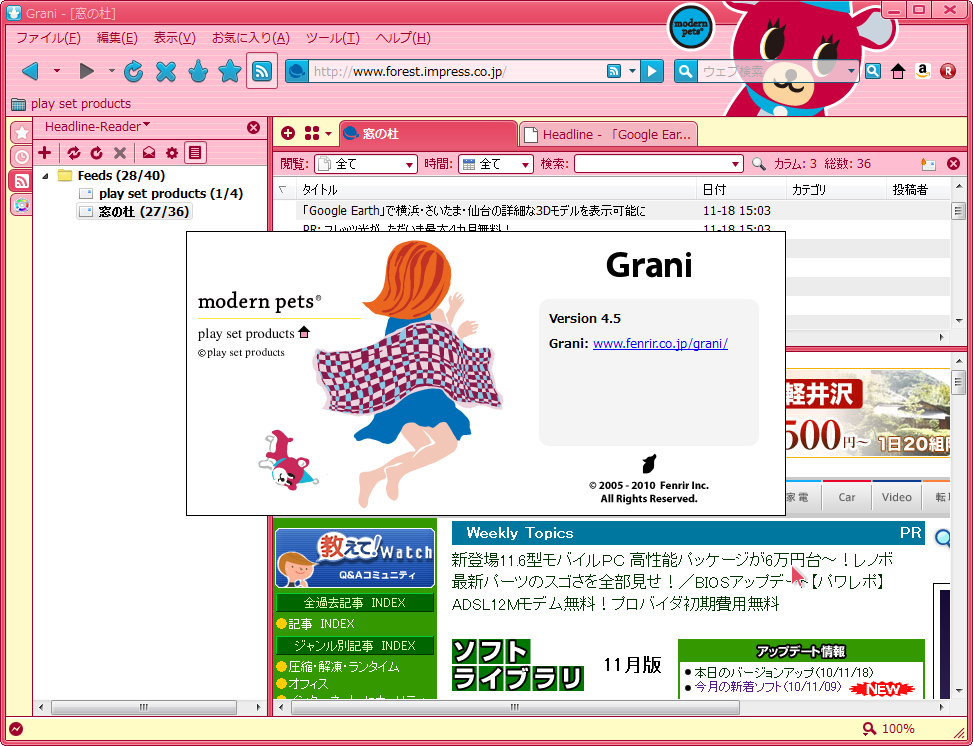Open the 全過去記事 INDEX link

coord(355,603)
